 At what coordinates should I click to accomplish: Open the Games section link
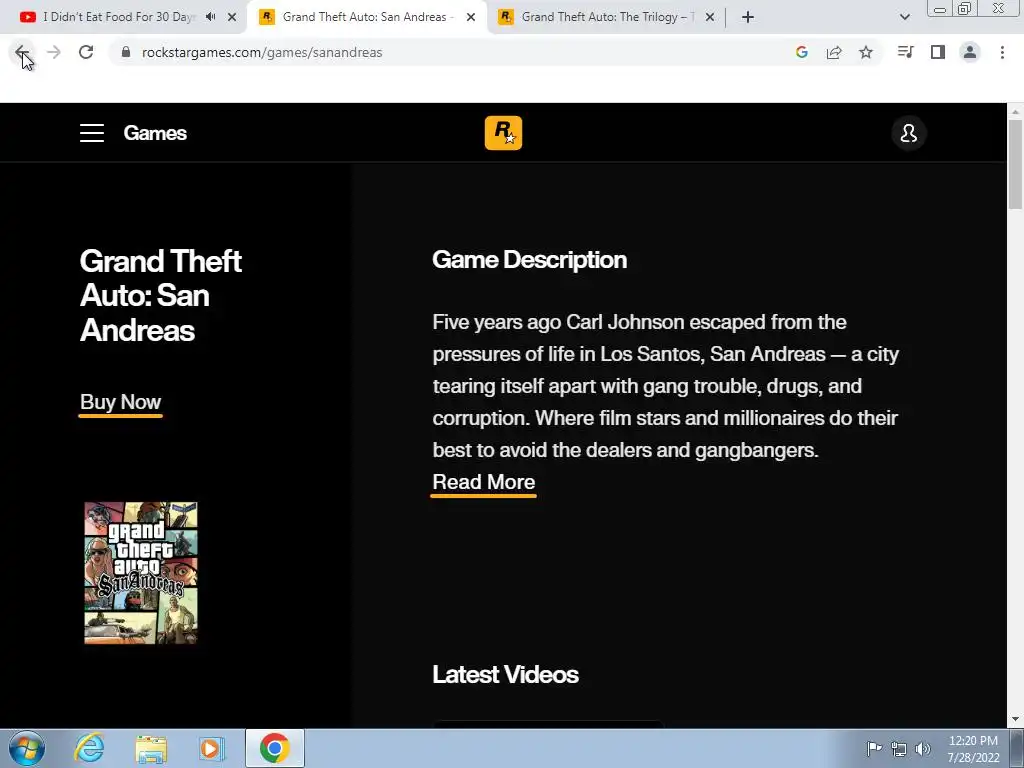155,133
